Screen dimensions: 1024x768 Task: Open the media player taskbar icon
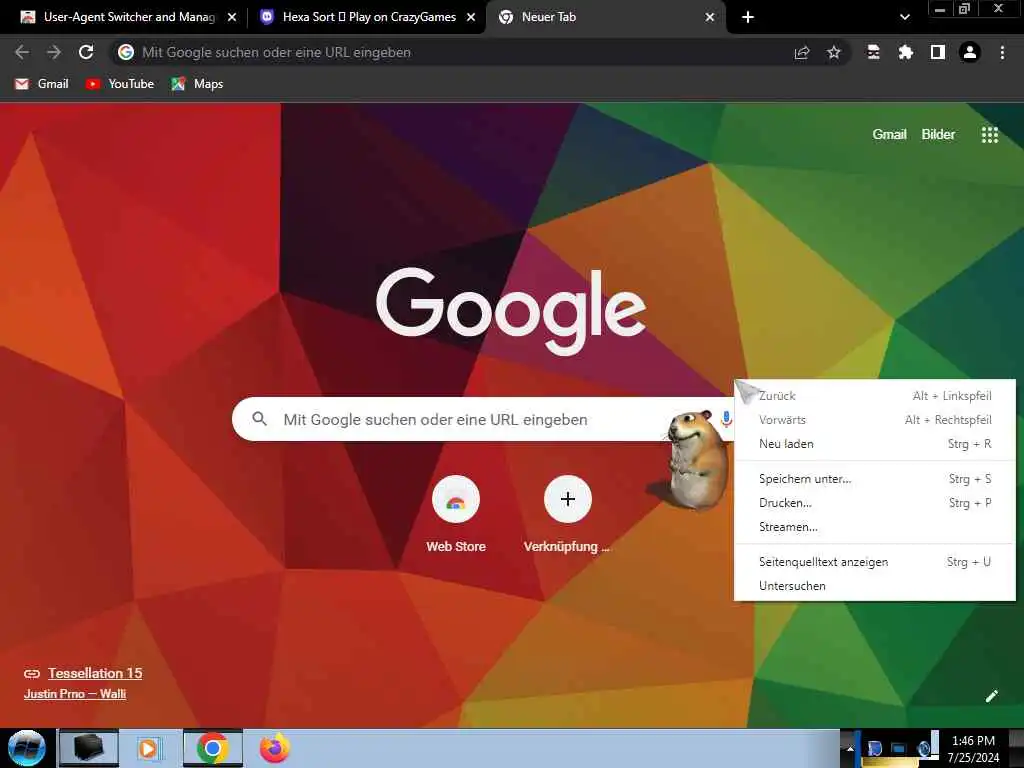(148, 748)
